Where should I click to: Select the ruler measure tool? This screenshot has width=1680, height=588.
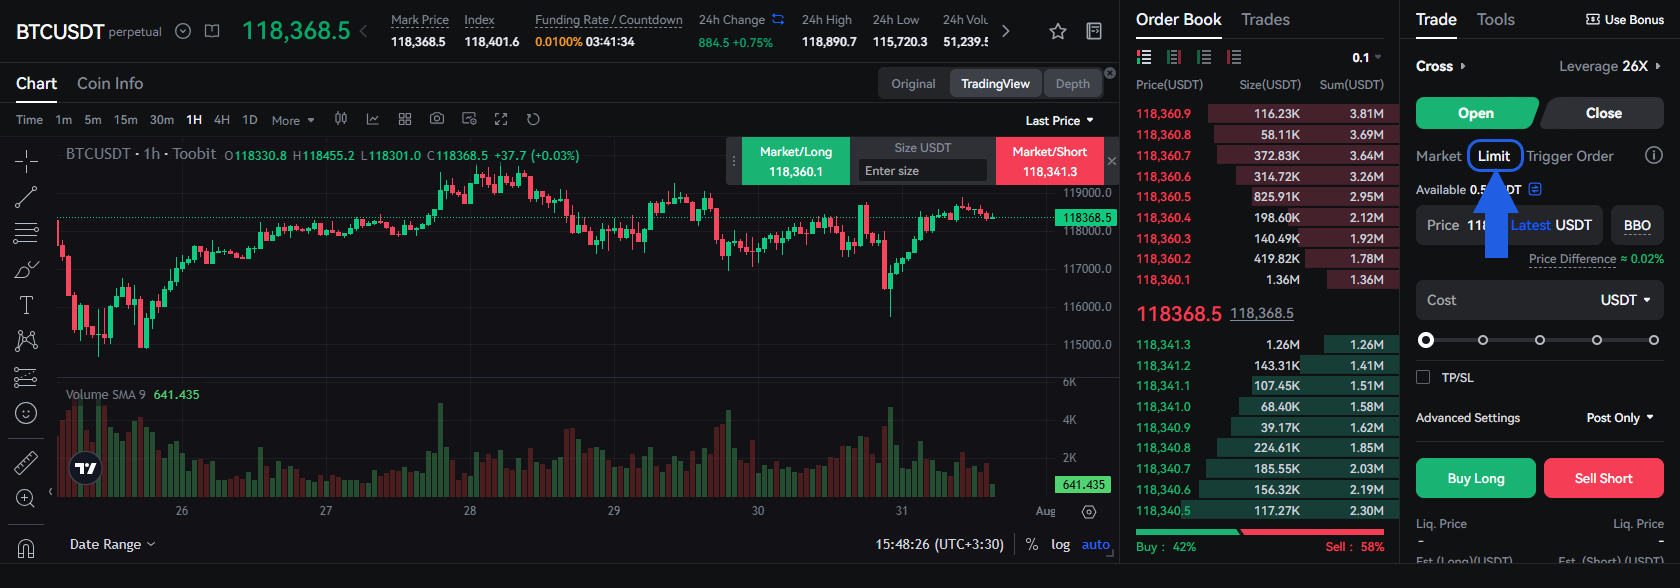point(26,462)
